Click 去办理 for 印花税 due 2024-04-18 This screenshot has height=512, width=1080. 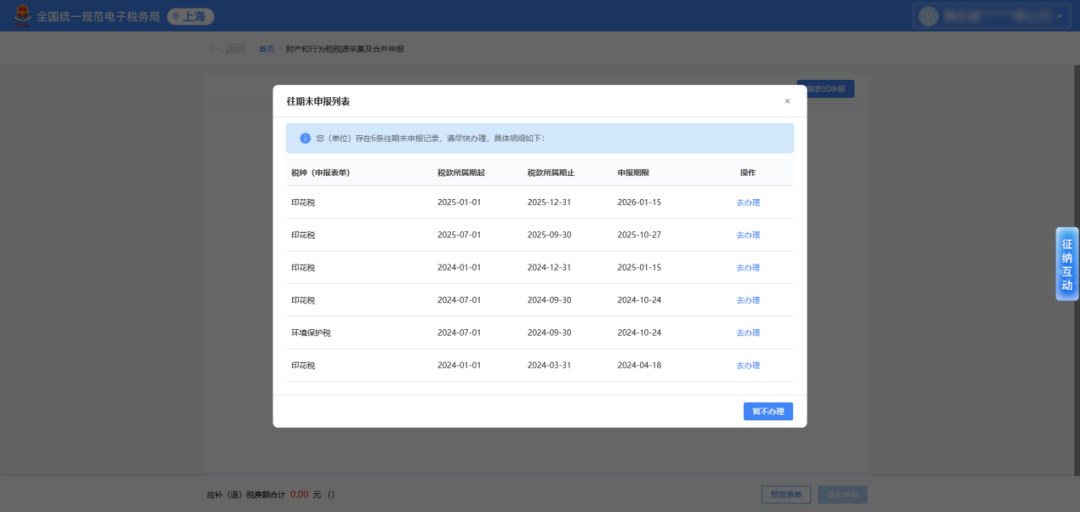tap(748, 365)
